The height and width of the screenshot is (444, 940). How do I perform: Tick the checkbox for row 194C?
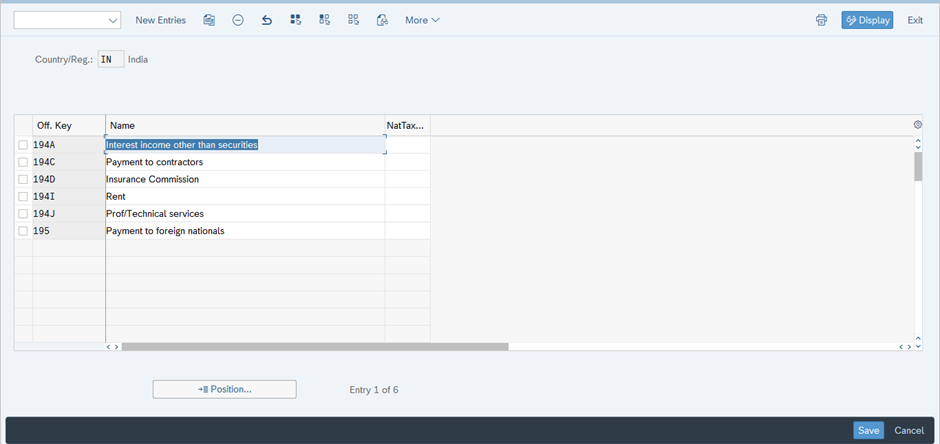pyautogui.click(x=23, y=162)
